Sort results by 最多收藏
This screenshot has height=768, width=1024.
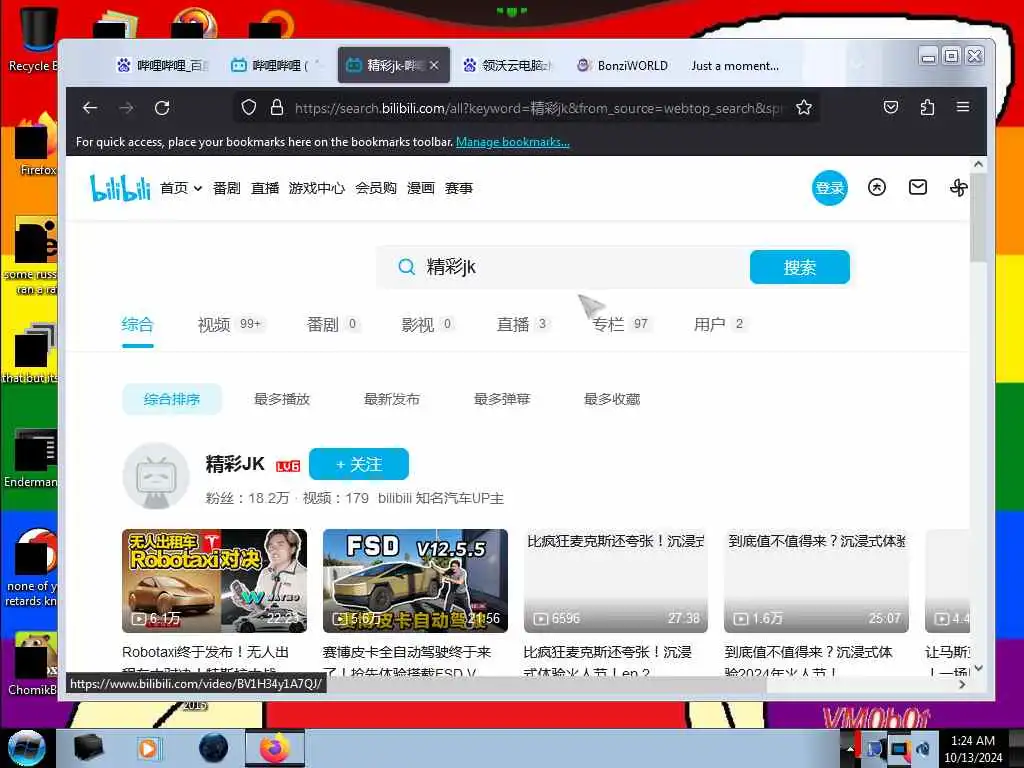pyautogui.click(x=611, y=399)
